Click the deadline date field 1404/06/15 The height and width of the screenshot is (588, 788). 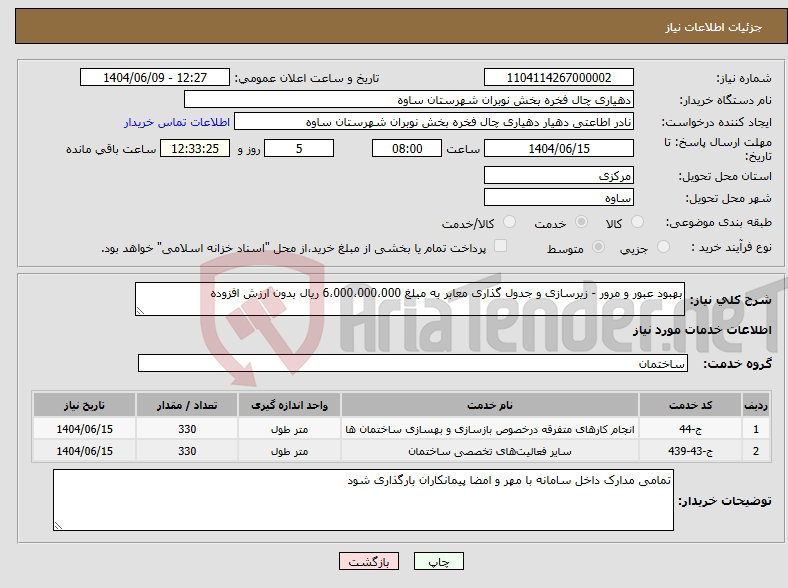[x=559, y=148]
